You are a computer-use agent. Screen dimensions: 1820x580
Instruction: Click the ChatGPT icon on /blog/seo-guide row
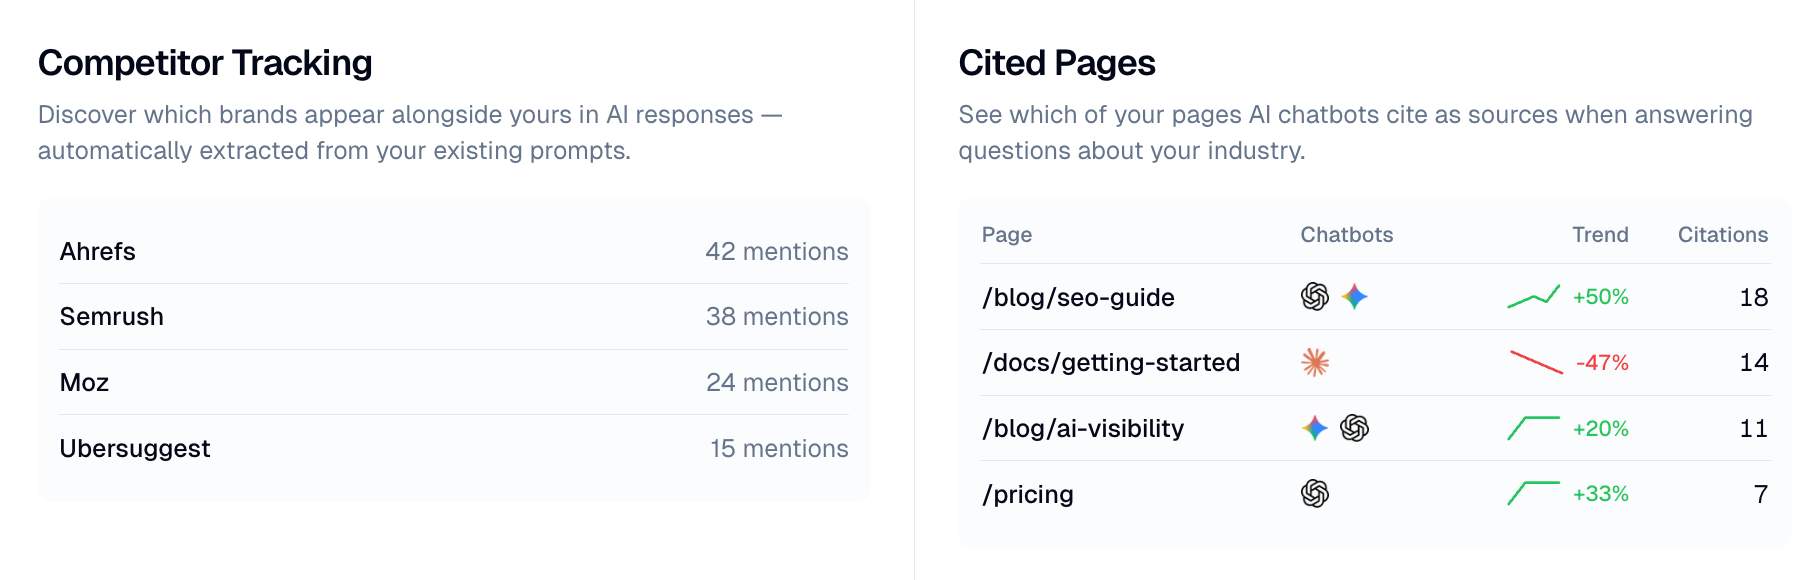click(1314, 296)
